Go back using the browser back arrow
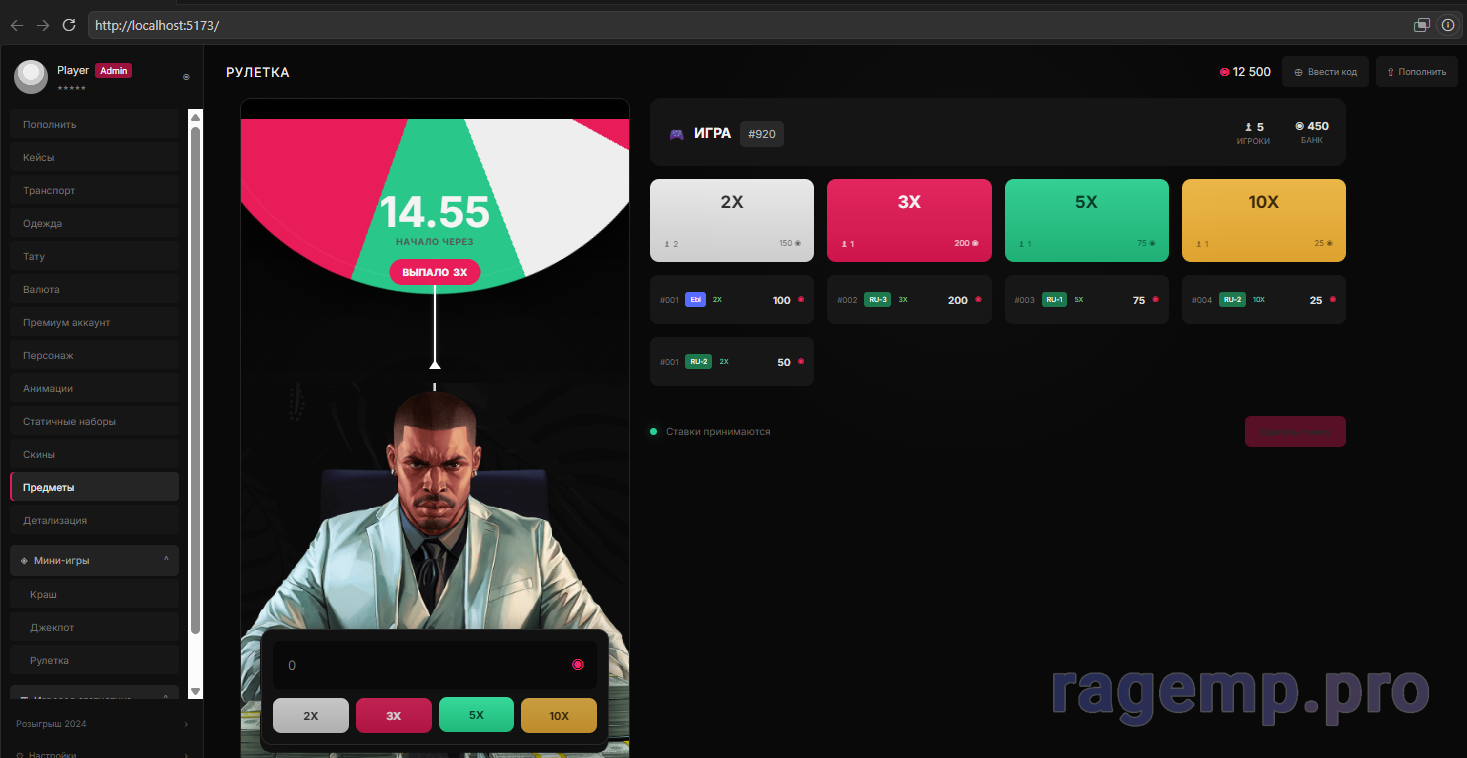 coord(17,25)
